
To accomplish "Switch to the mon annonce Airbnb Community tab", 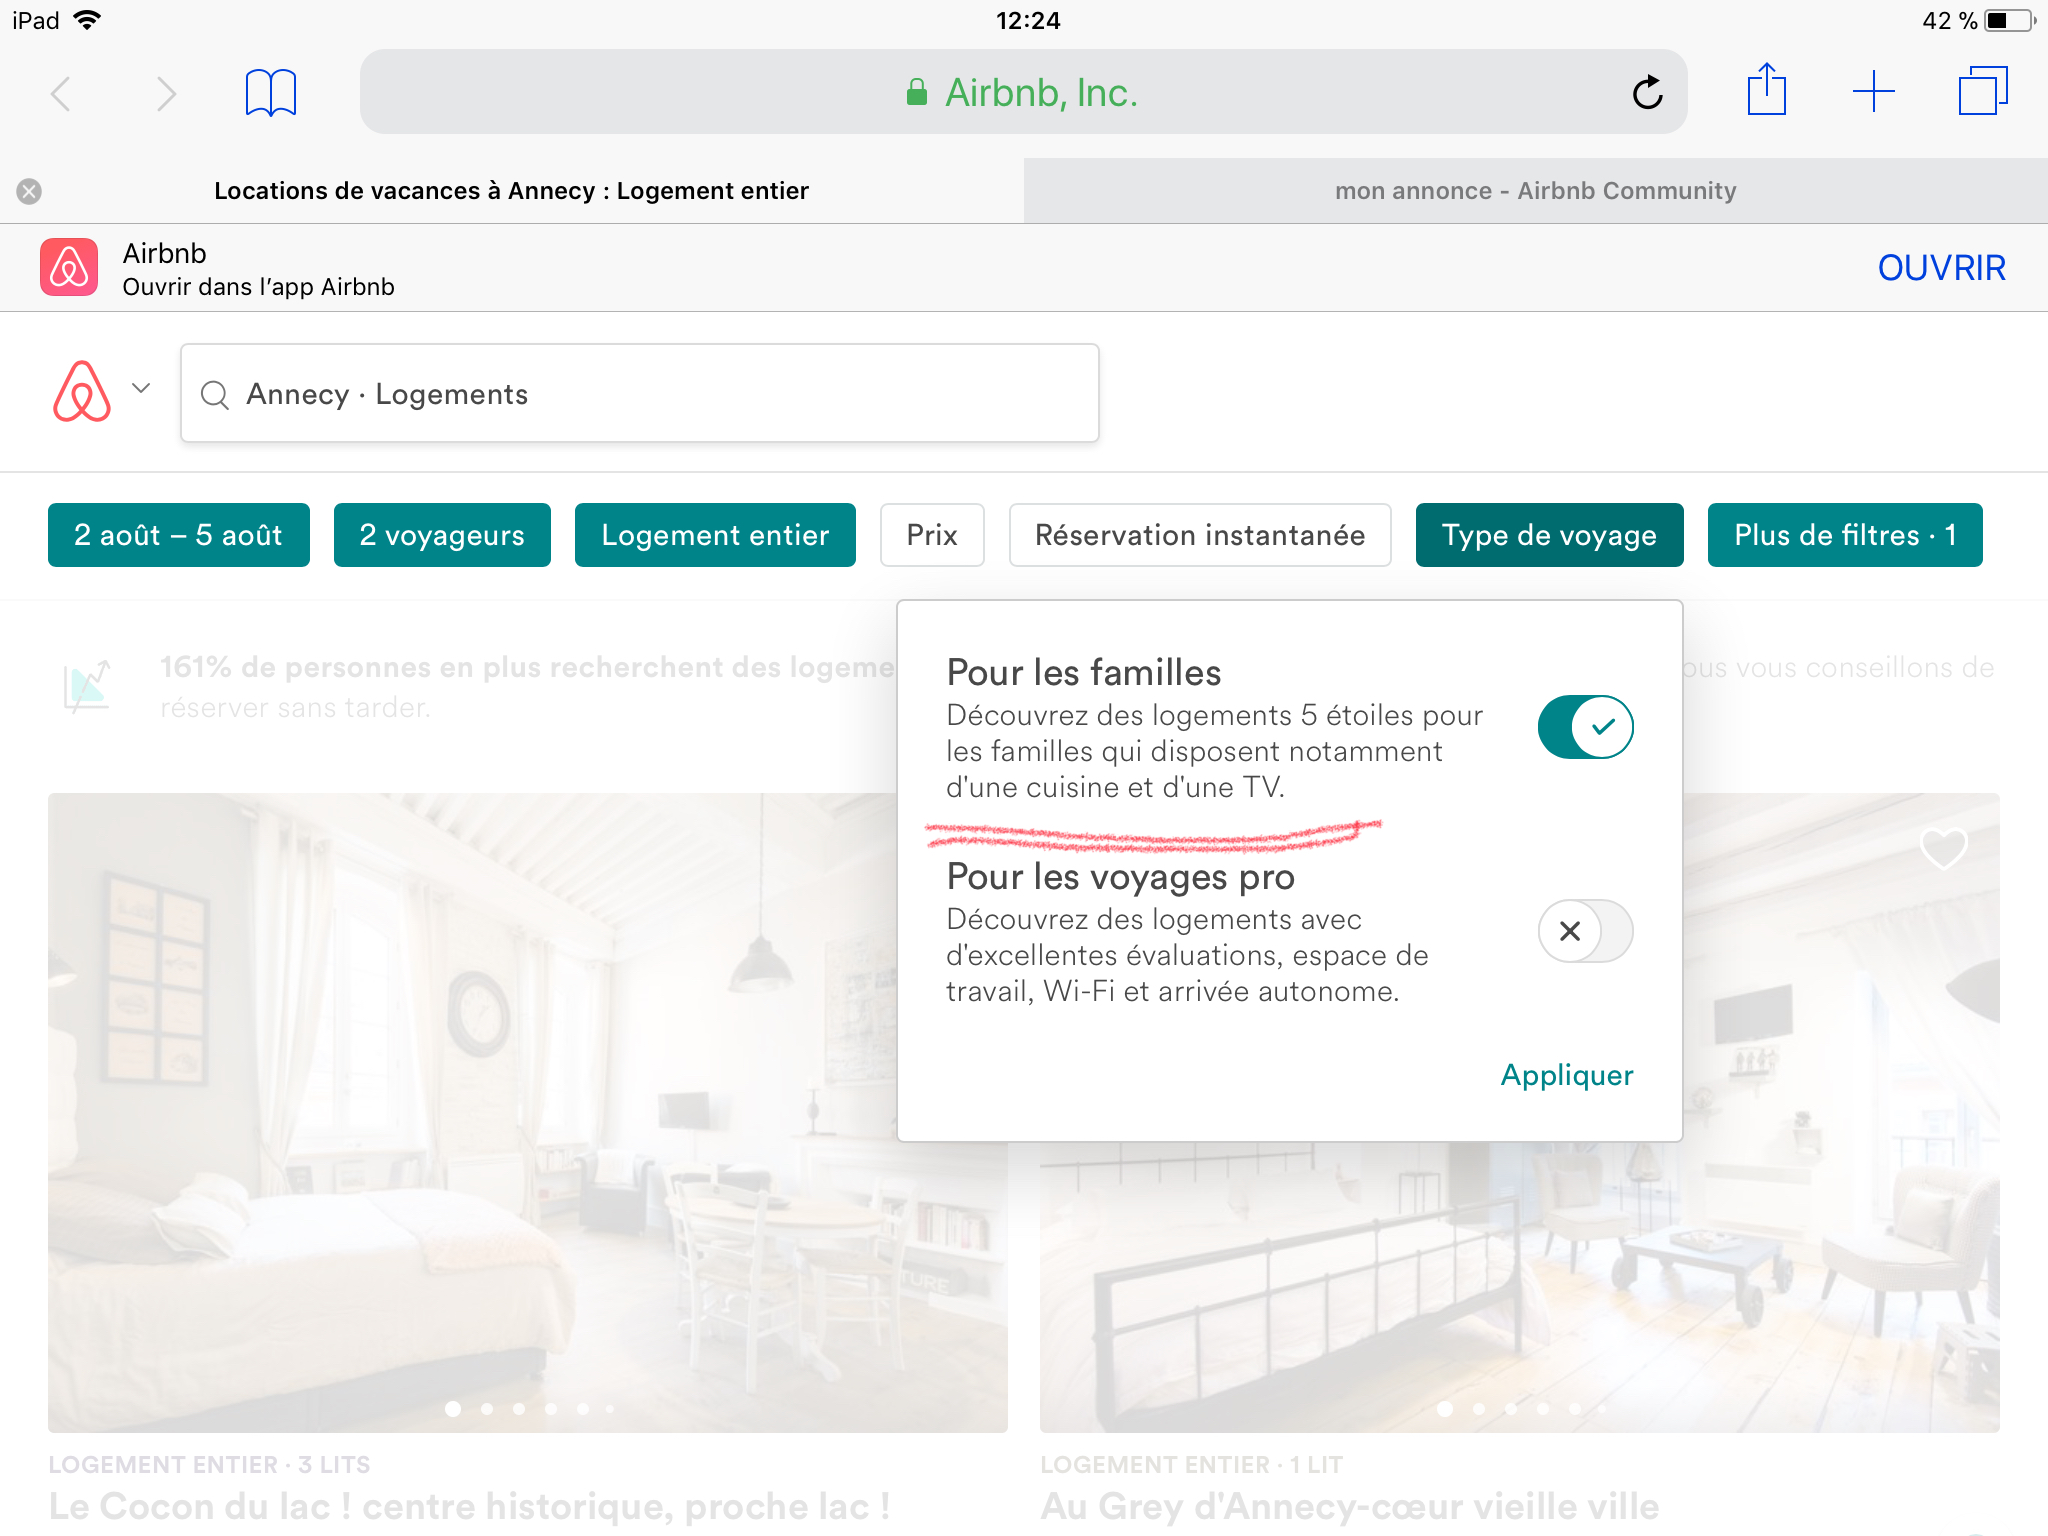I will click(1535, 190).
